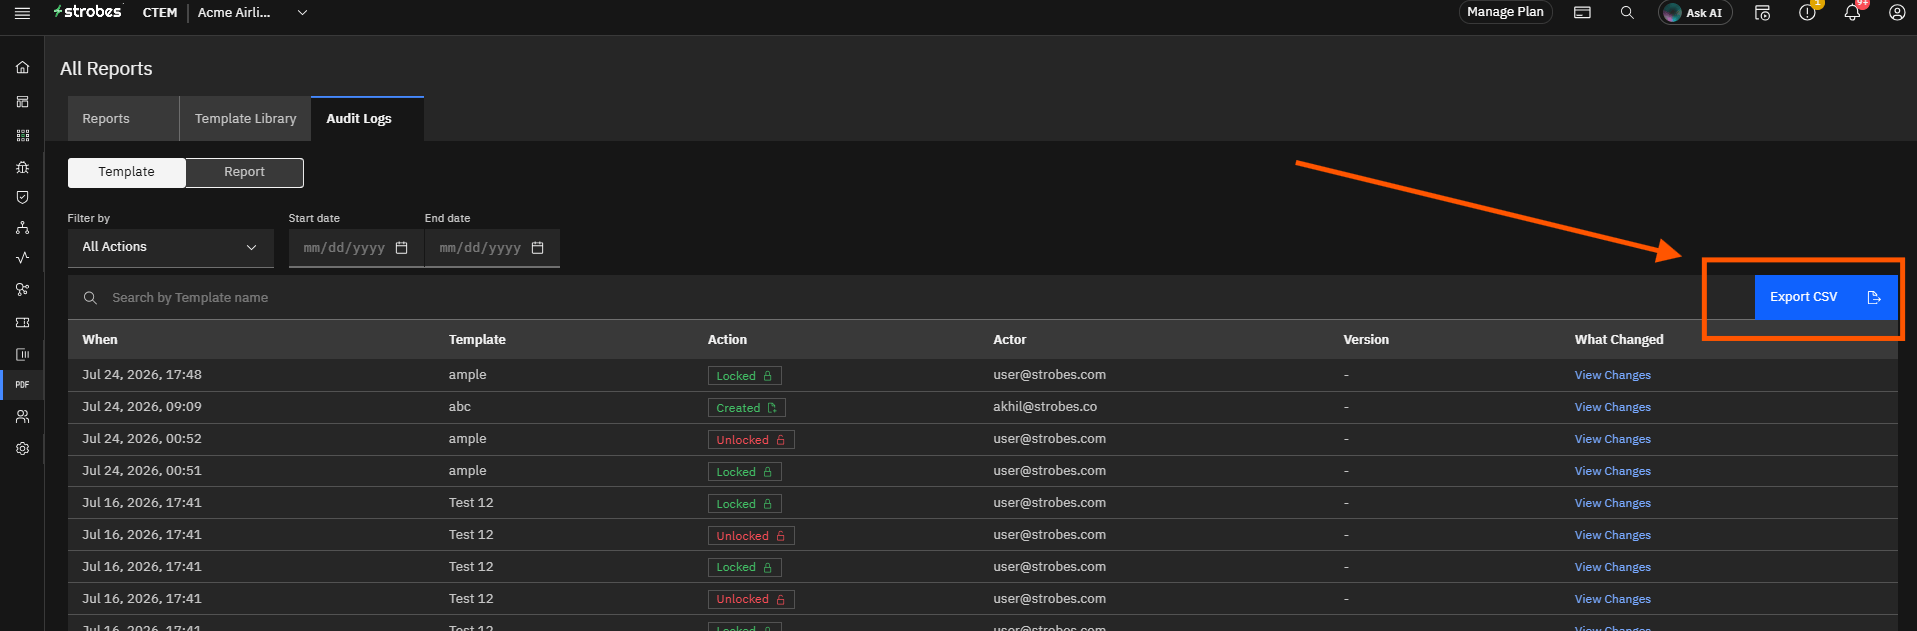Open the user profile avatar icon
1917x631 pixels.
[1897, 13]
